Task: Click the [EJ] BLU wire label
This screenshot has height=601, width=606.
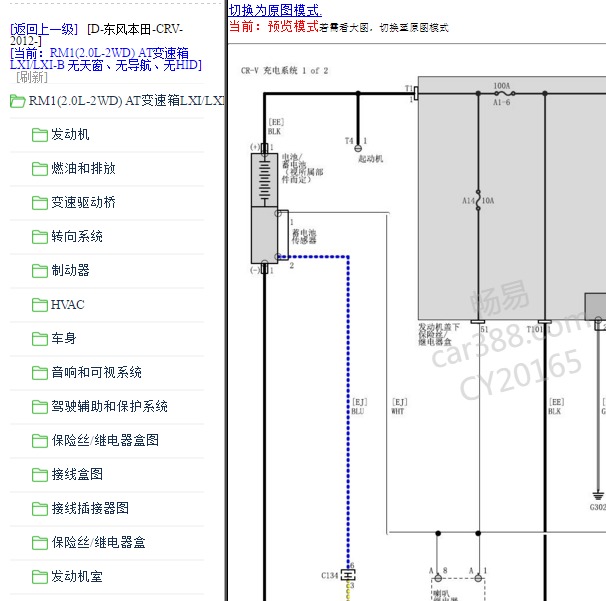Action: [x=359, y=407]
